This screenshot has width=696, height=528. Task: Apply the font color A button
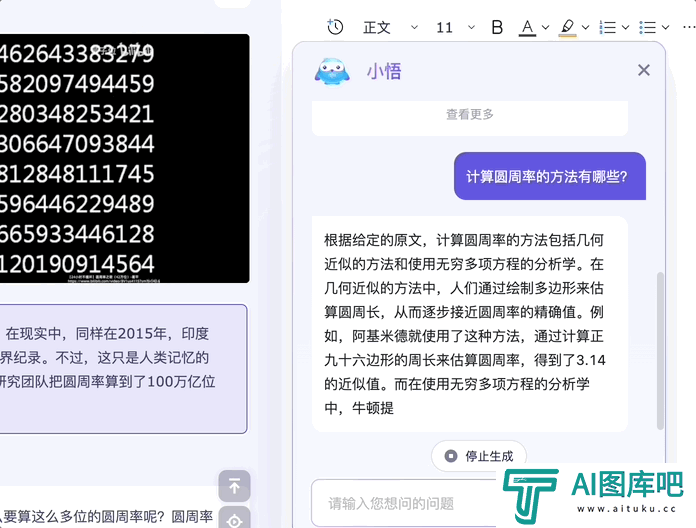pos(527,28)
